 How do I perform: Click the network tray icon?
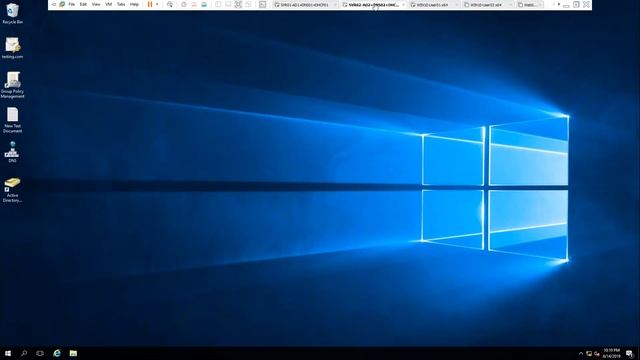tap(589, 353)
